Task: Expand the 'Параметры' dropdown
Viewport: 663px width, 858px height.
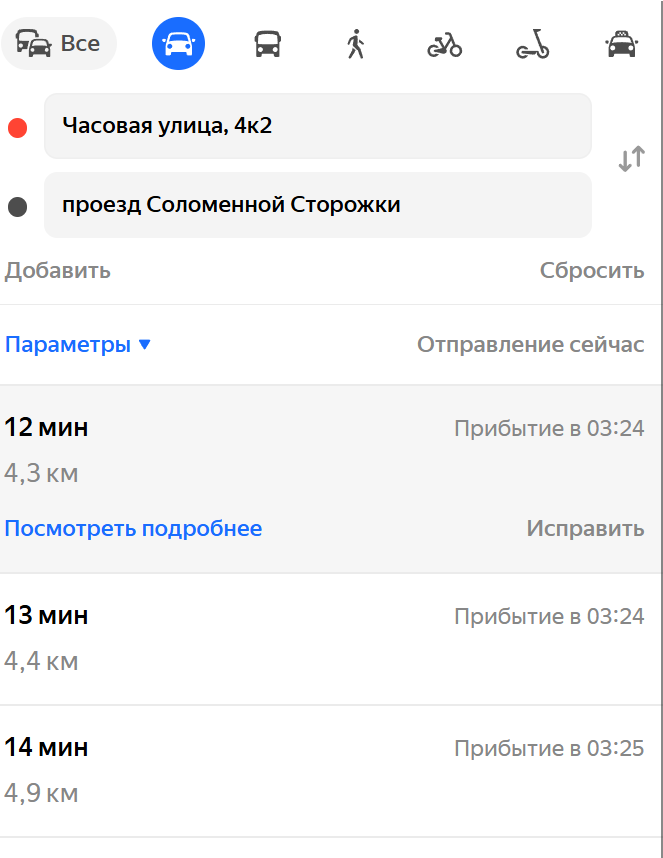Action: (x=78, y=345)
